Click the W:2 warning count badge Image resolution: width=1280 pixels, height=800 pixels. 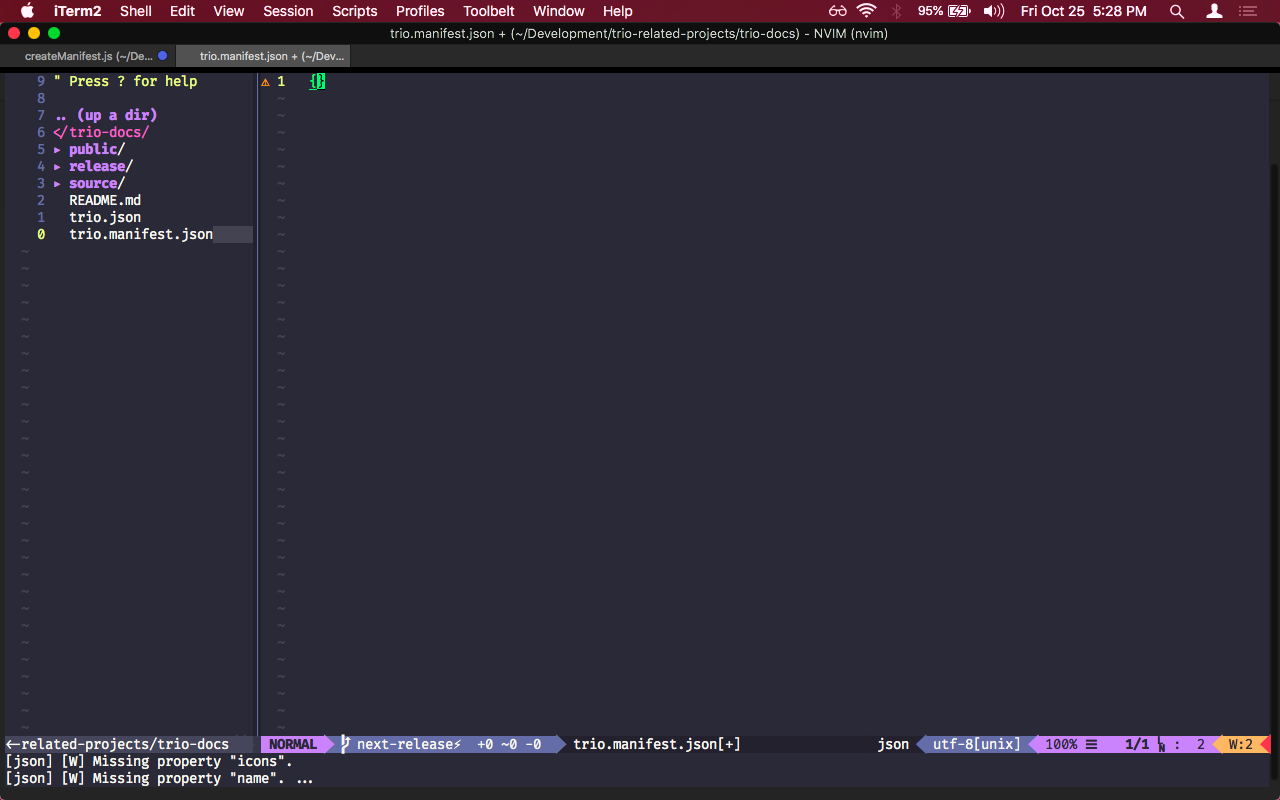[1241, 744]
